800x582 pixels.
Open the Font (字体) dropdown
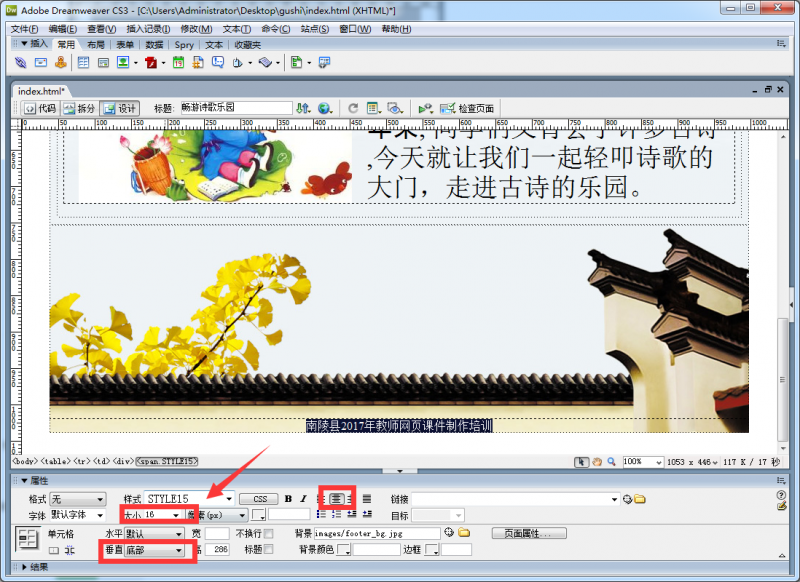[78, 515]
